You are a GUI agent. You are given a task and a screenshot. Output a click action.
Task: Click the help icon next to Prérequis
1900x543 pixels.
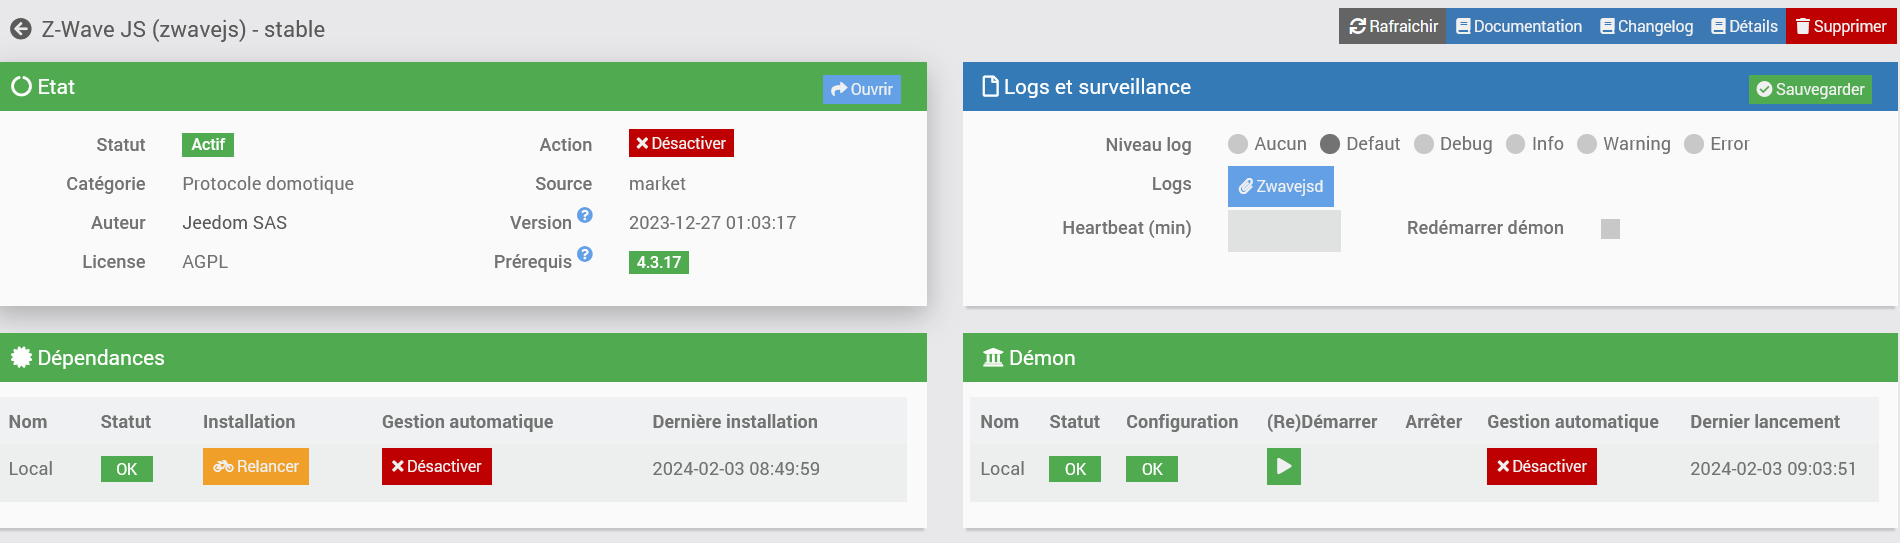(x=585, y=254)
